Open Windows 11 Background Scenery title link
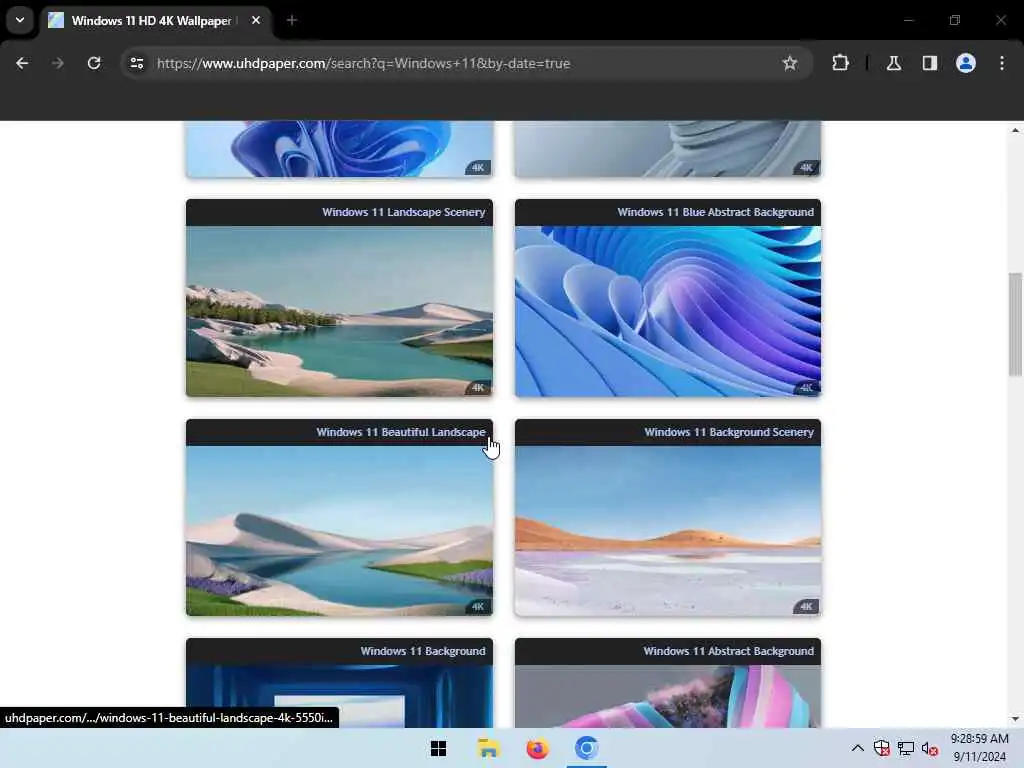The image size is (1024, 768). pos(729,432)
